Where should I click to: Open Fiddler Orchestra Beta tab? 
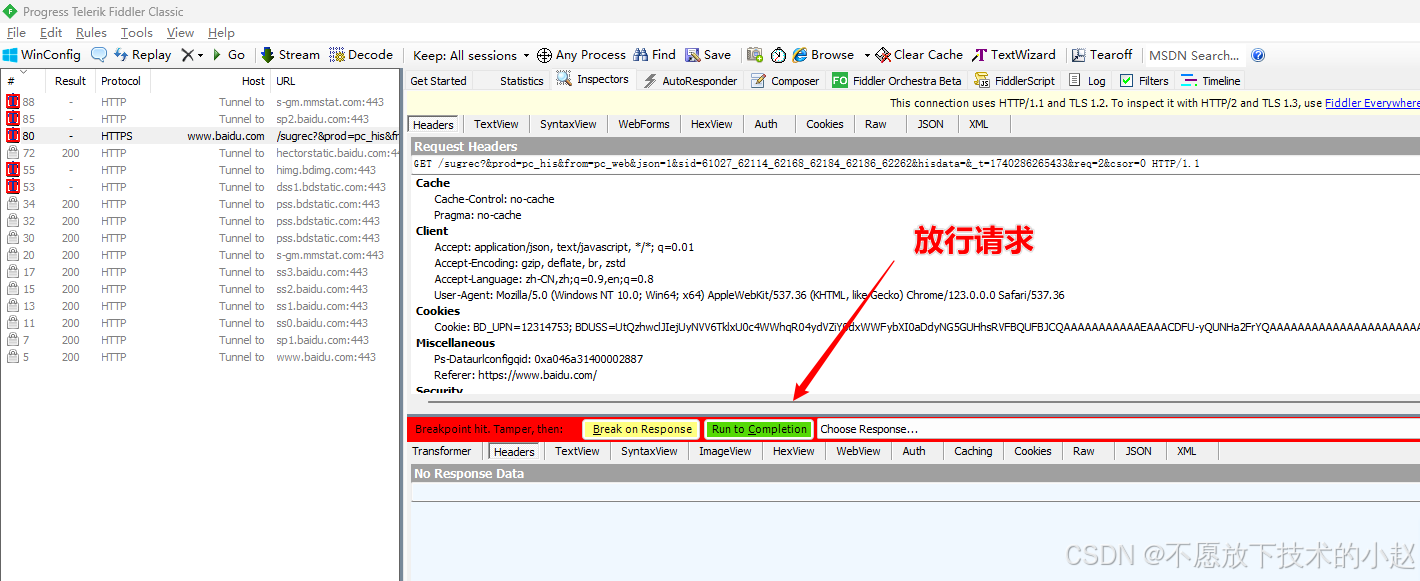point(896,81)
